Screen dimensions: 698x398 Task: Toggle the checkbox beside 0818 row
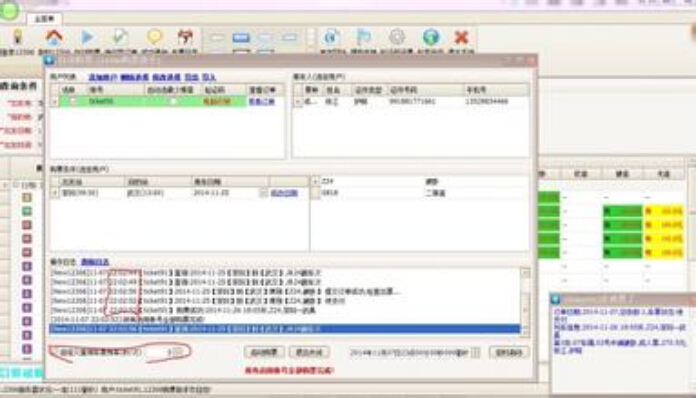[315, 193]
